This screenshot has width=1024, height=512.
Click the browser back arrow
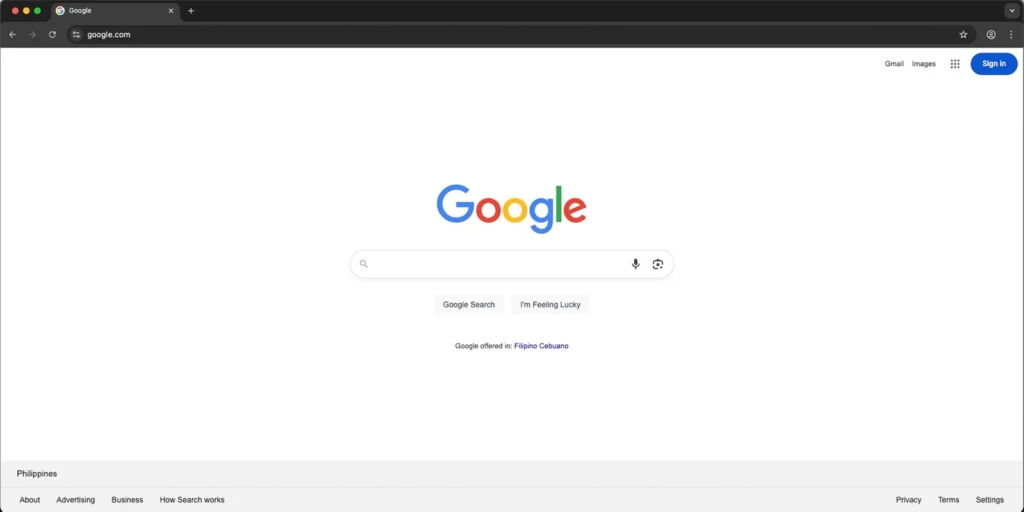pos(12,35)
